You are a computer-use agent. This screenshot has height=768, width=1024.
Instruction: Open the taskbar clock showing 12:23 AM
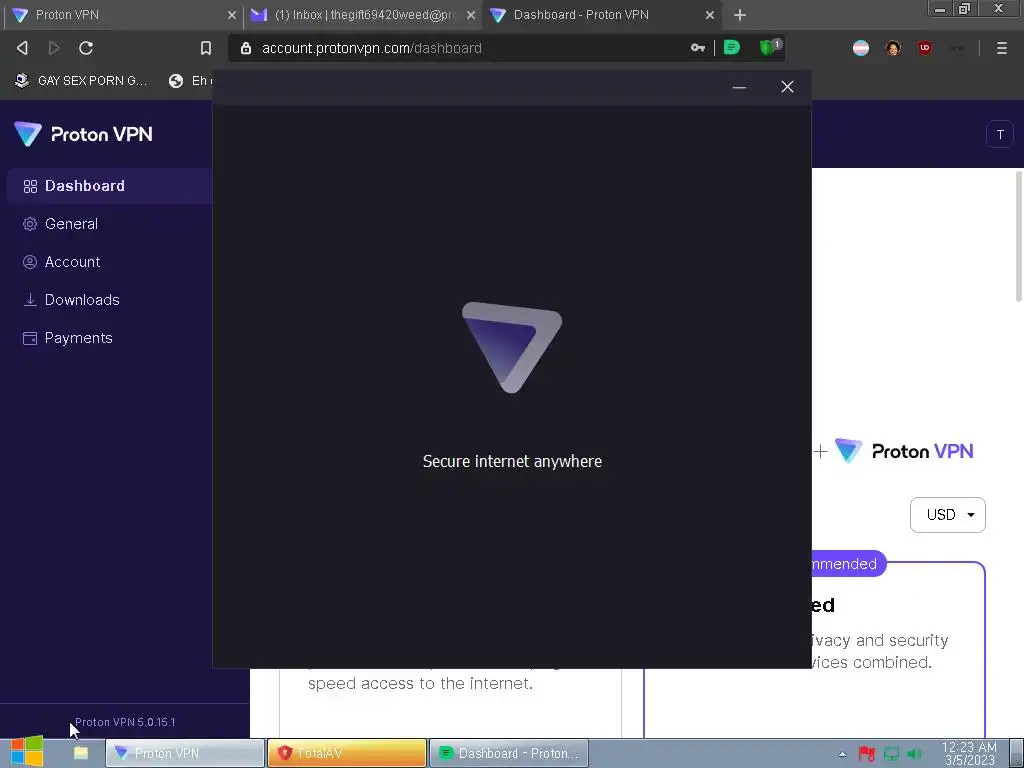[969, 753]
